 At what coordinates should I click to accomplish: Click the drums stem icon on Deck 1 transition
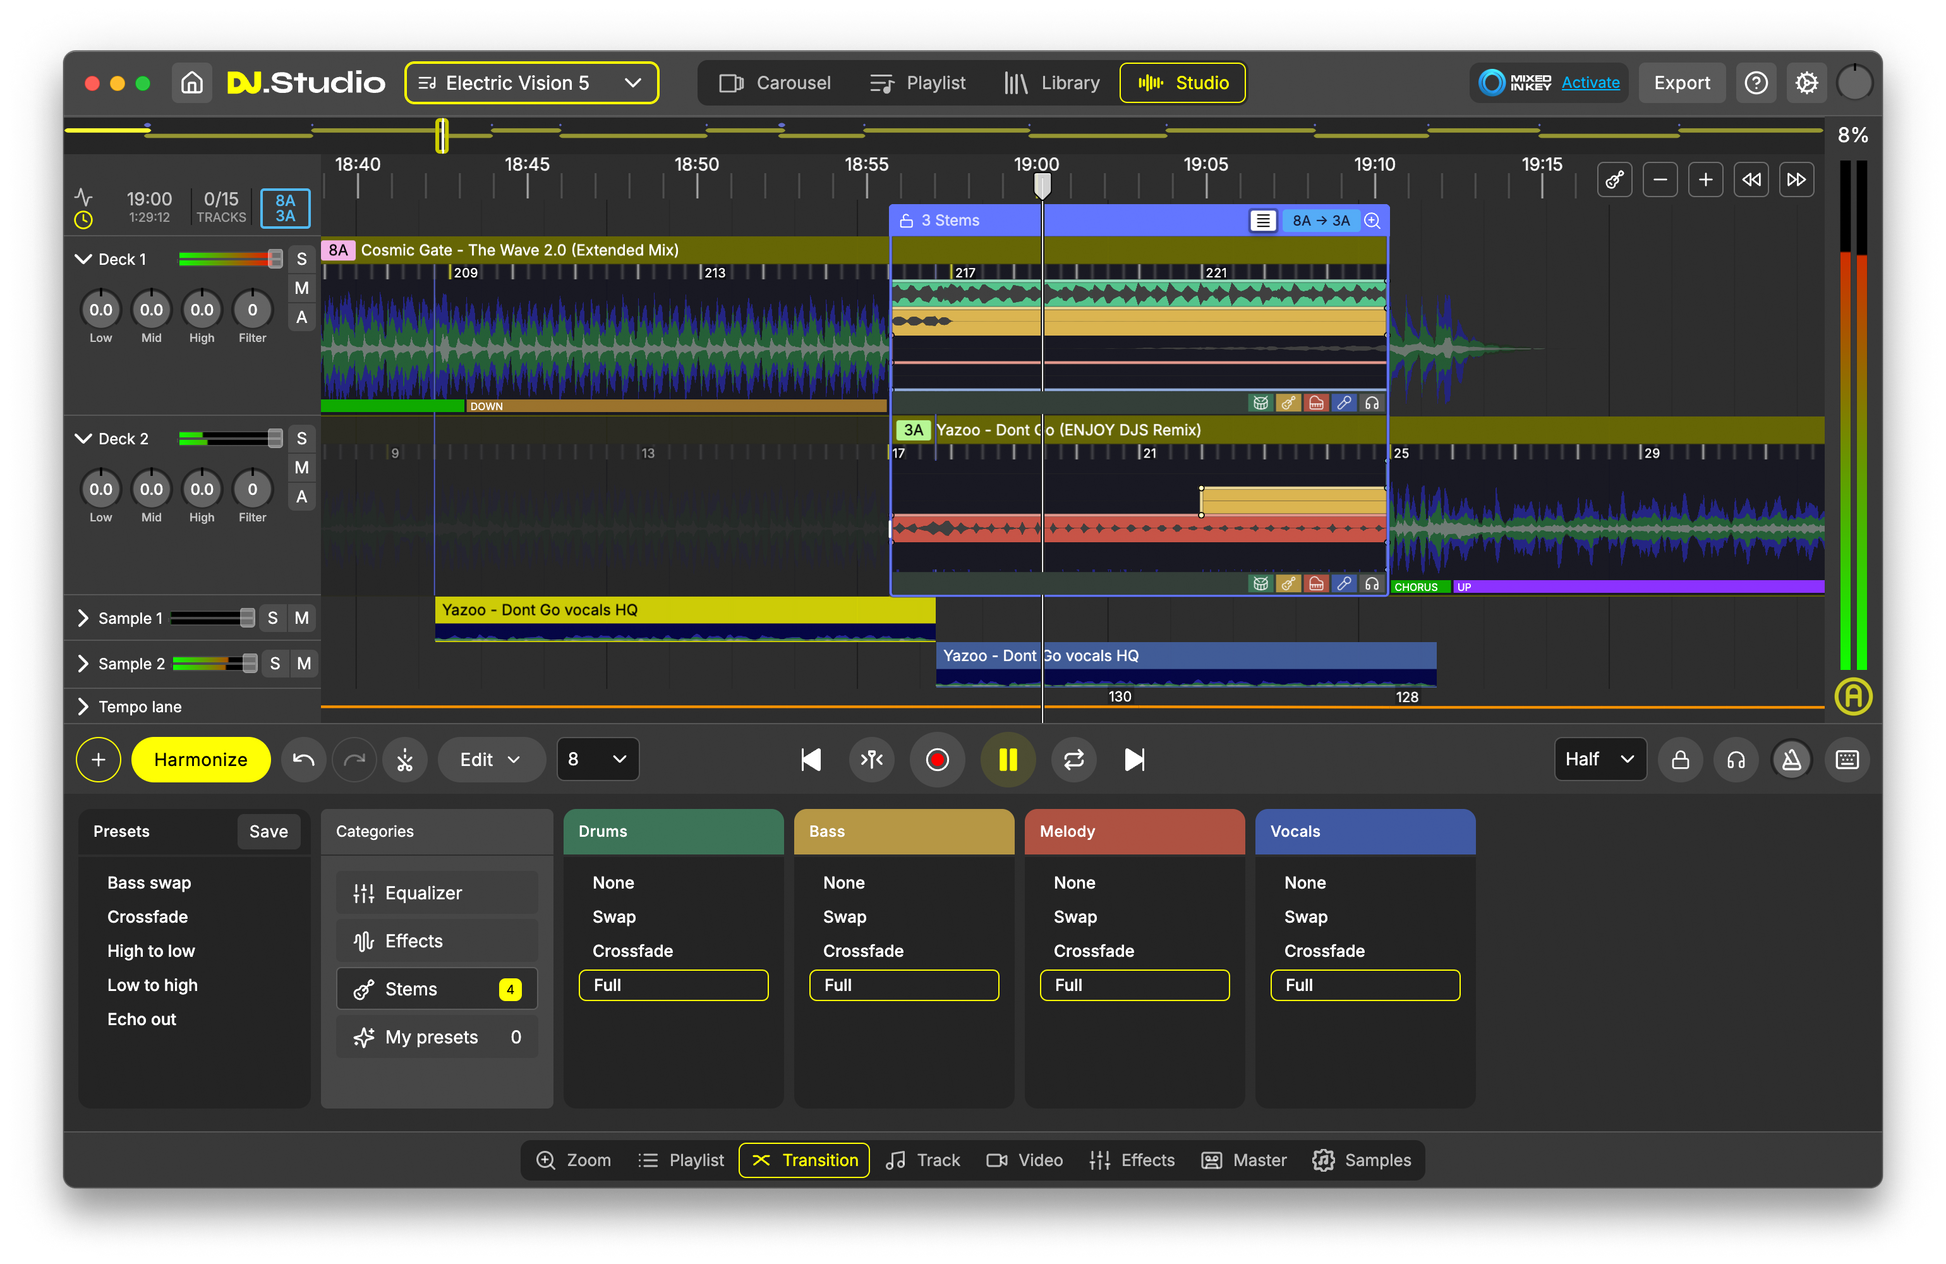point(1260,402)
